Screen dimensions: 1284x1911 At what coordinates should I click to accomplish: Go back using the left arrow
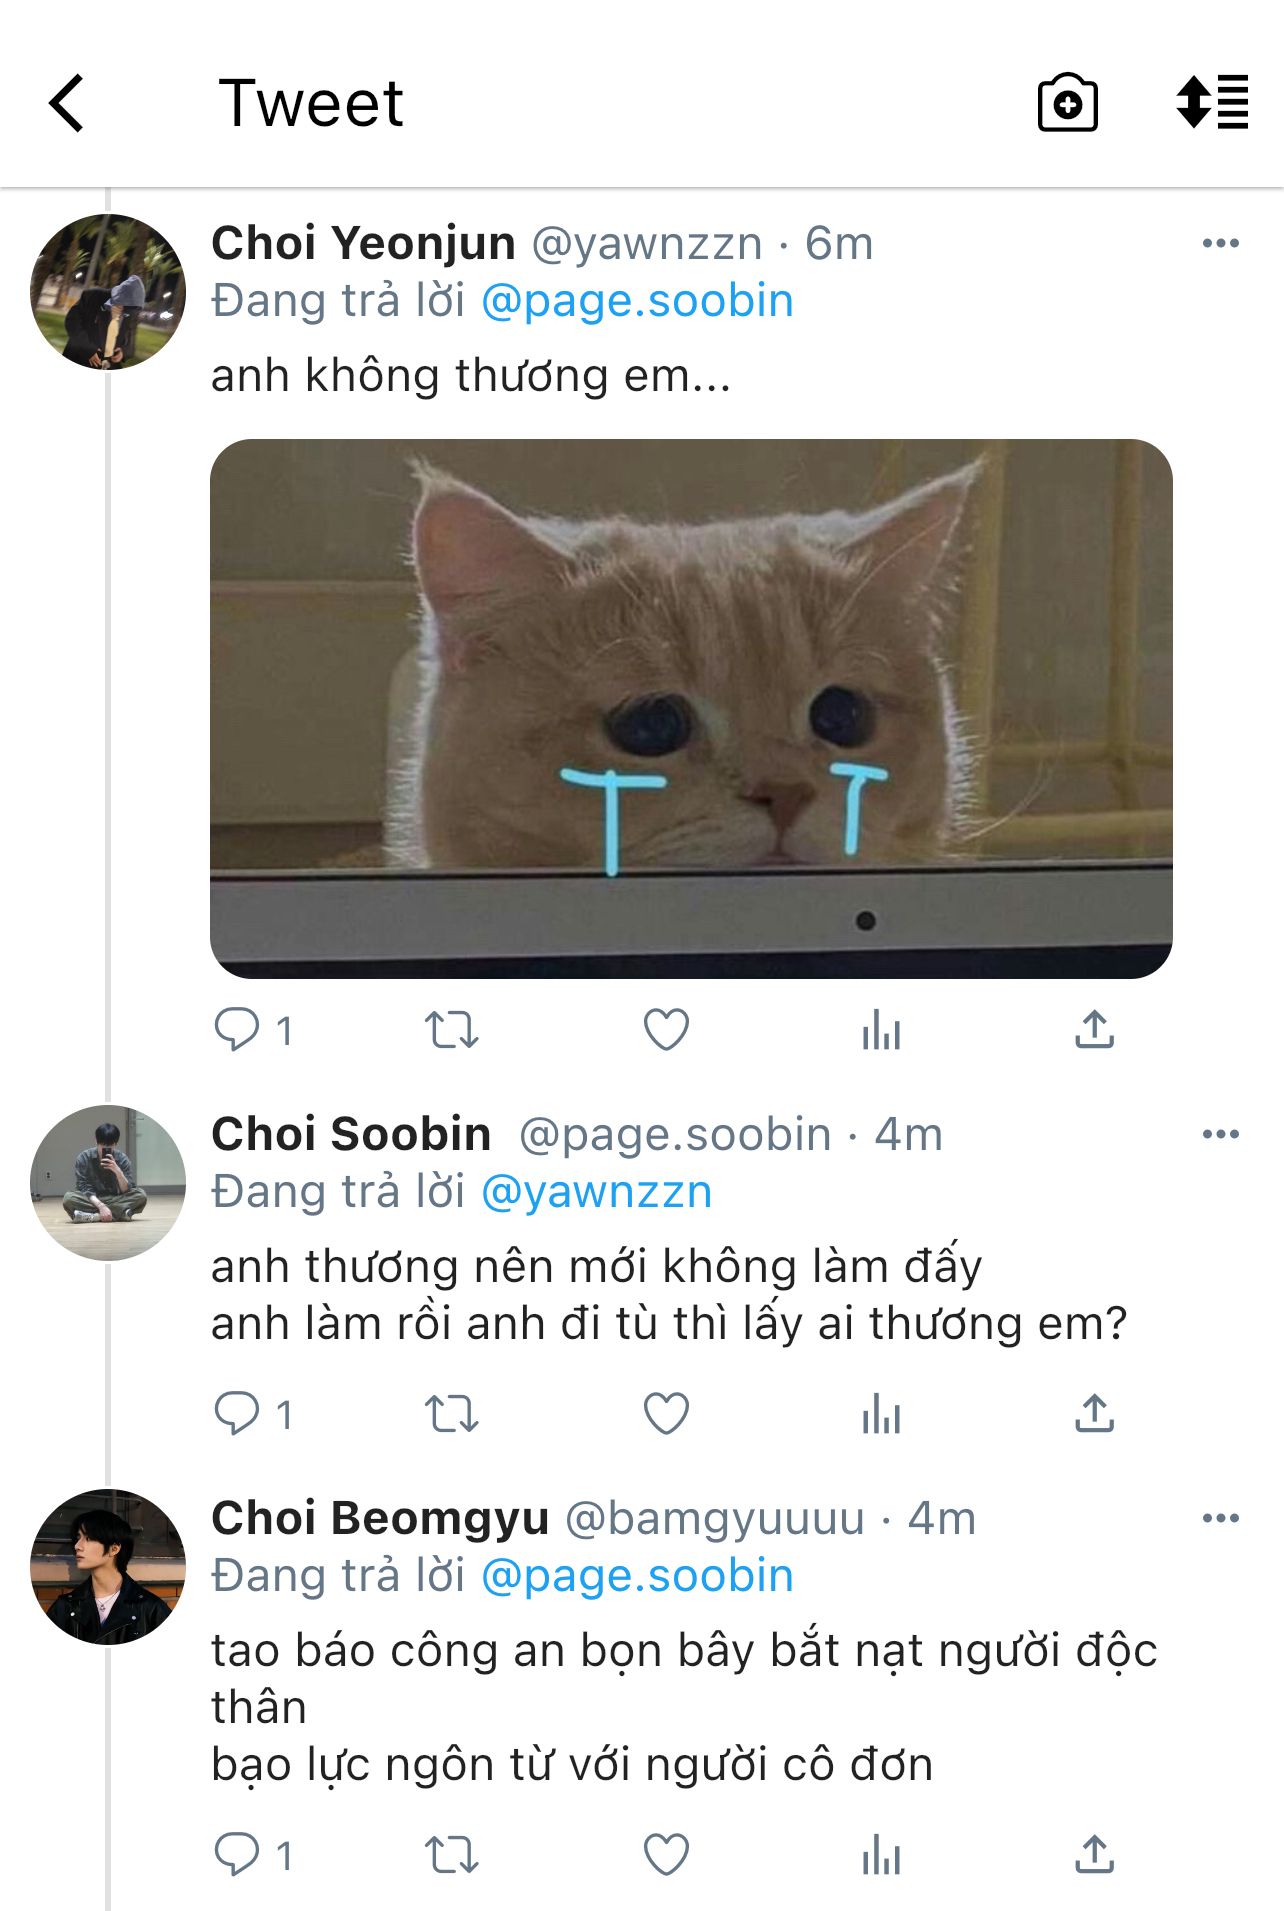point(67,103)
